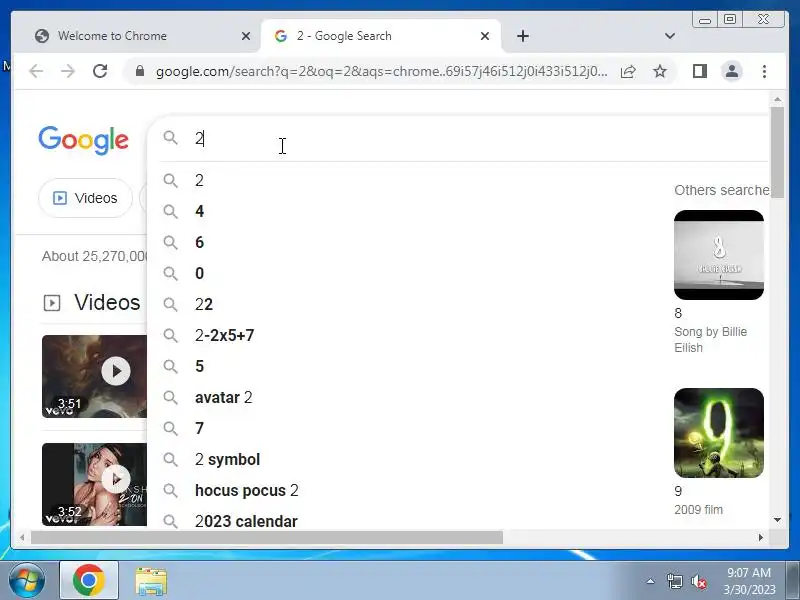Choose the suggestion "2023 calendar"

459,518
